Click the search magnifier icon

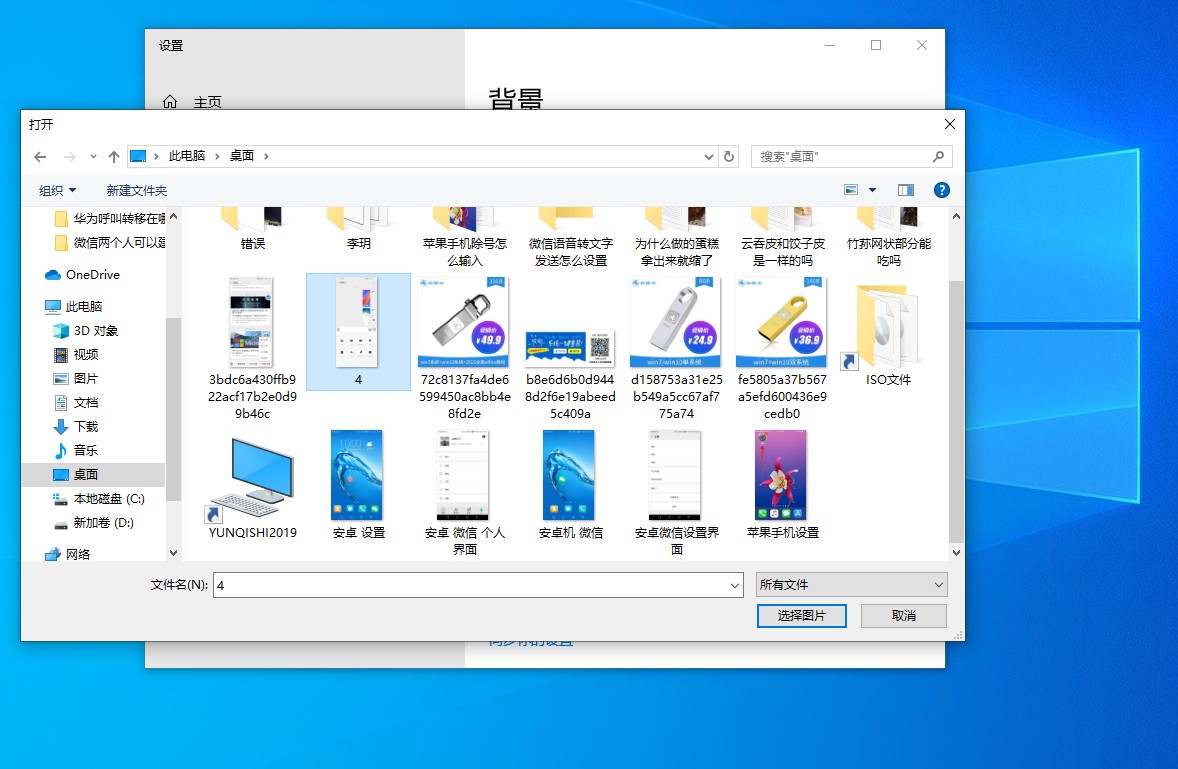click(938, 156)
